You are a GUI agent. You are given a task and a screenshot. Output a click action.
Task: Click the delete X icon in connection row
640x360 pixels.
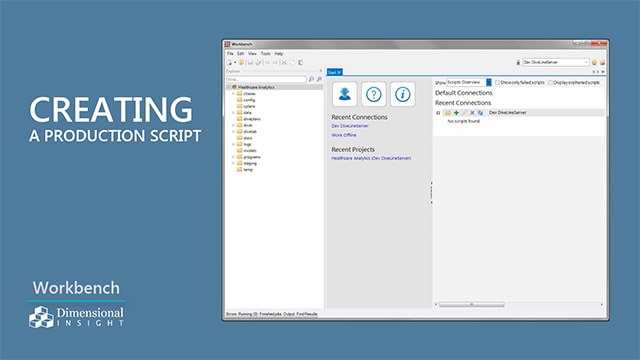[x=472, y=113]
